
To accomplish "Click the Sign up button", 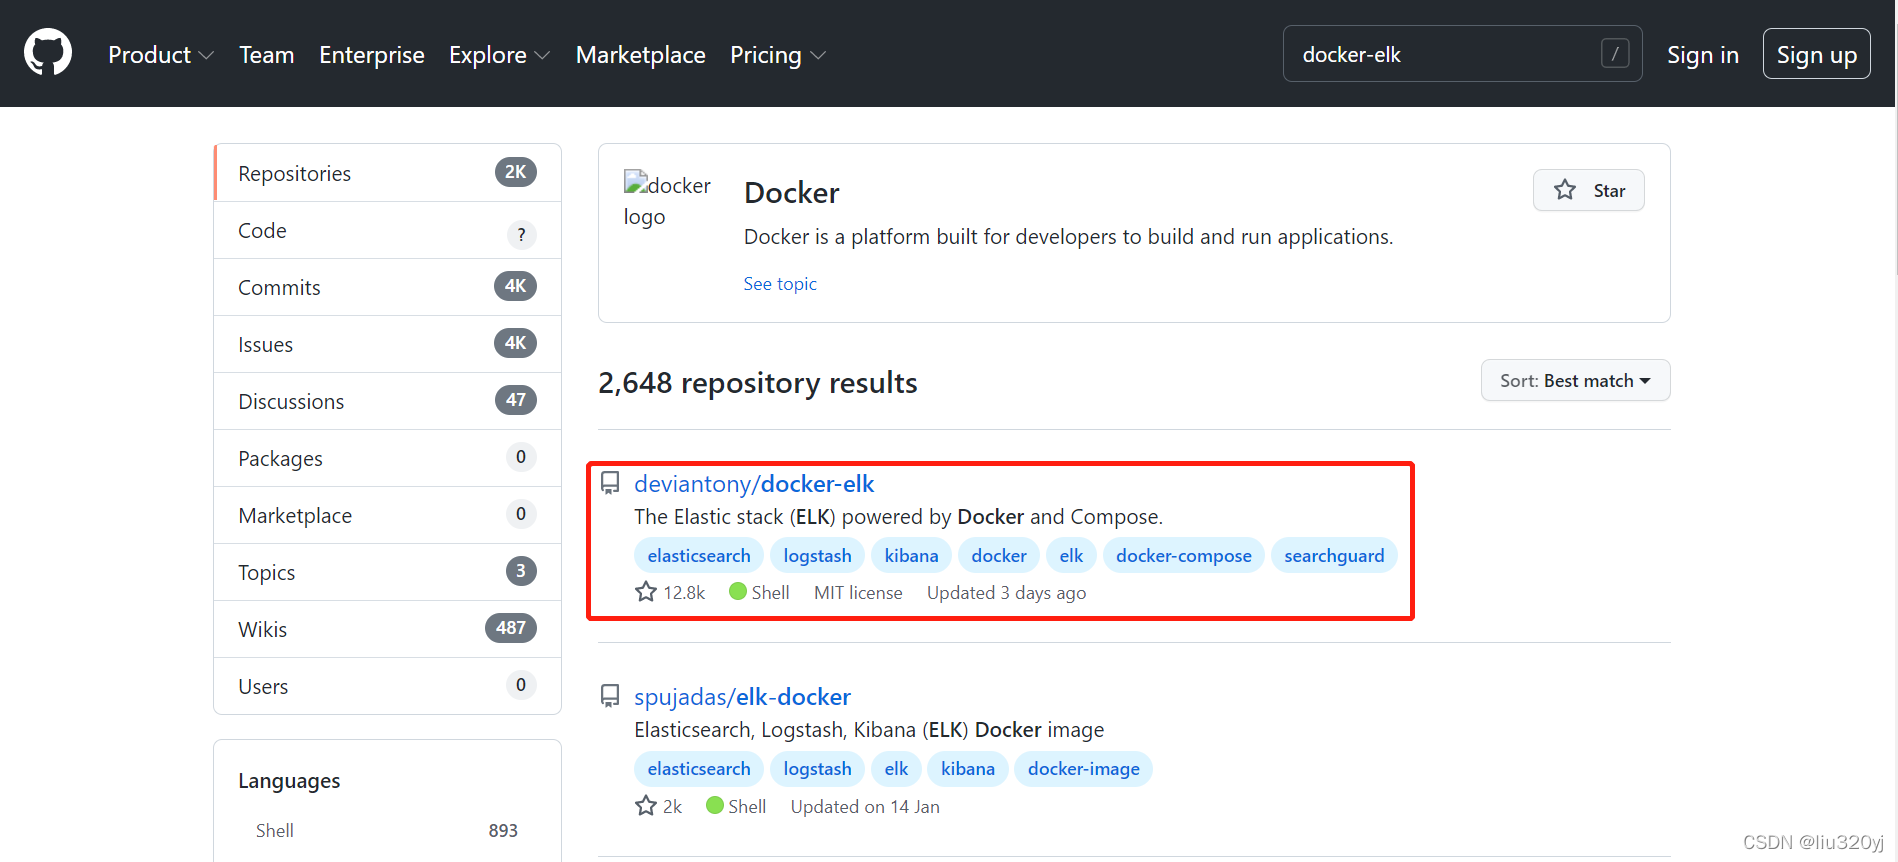I will (1816, 54).
